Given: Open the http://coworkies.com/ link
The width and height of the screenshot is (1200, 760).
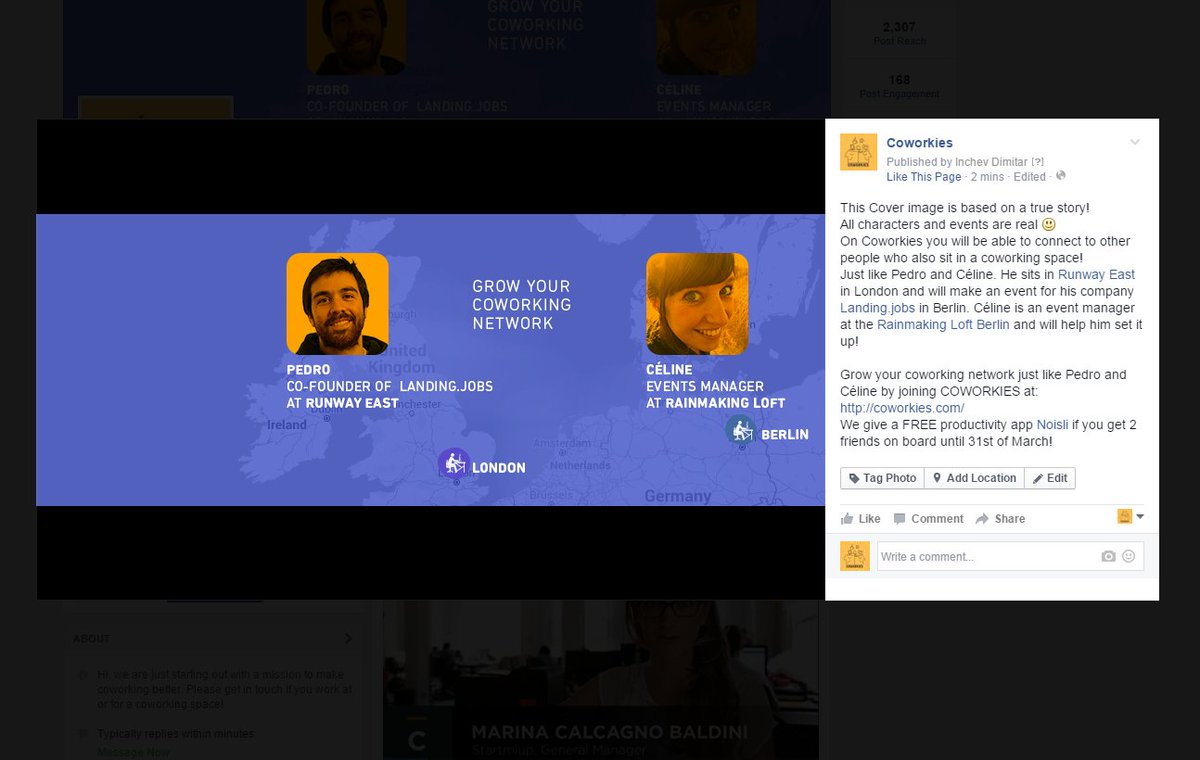Looking at the screenshot, I should point(902,408).
